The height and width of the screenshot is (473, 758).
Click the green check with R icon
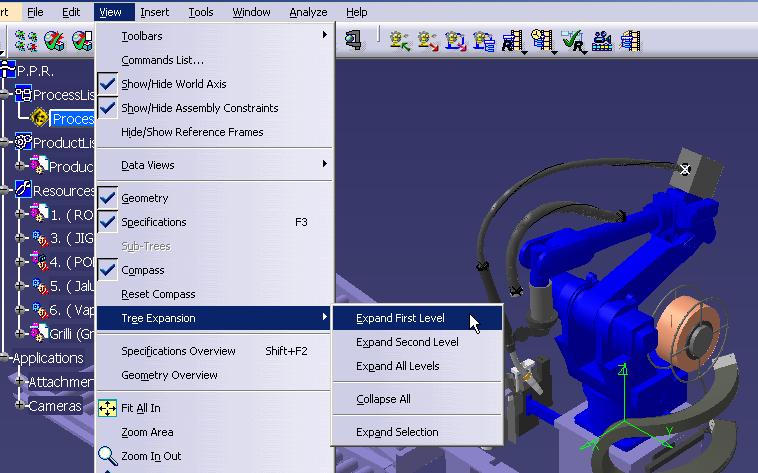[573, 41]
